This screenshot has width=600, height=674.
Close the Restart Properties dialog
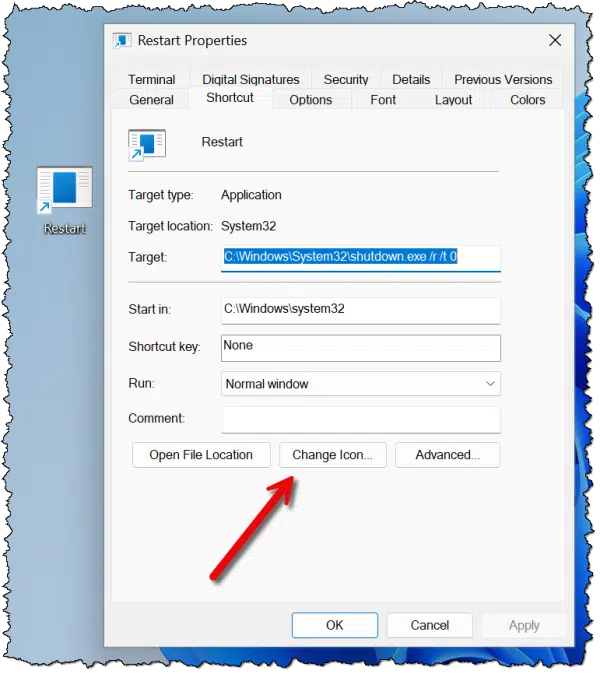(555, 40)
